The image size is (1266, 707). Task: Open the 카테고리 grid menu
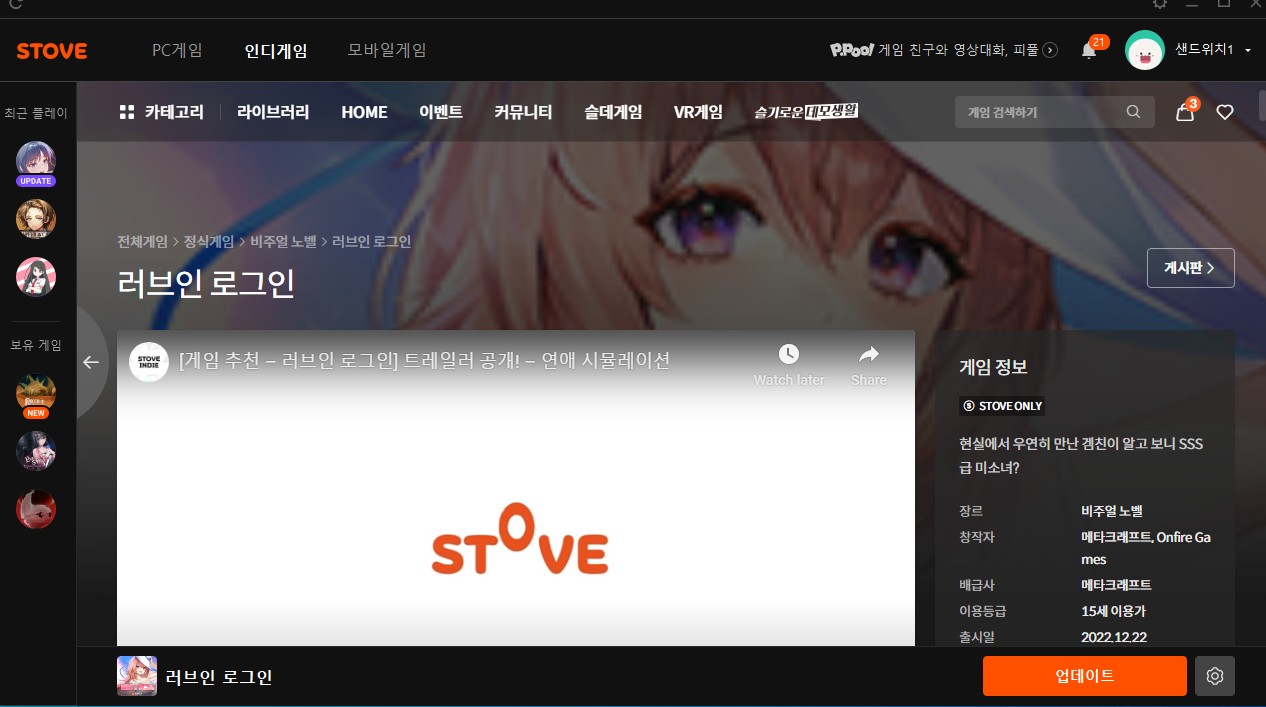pyautogui.click(x=161, y=112)
